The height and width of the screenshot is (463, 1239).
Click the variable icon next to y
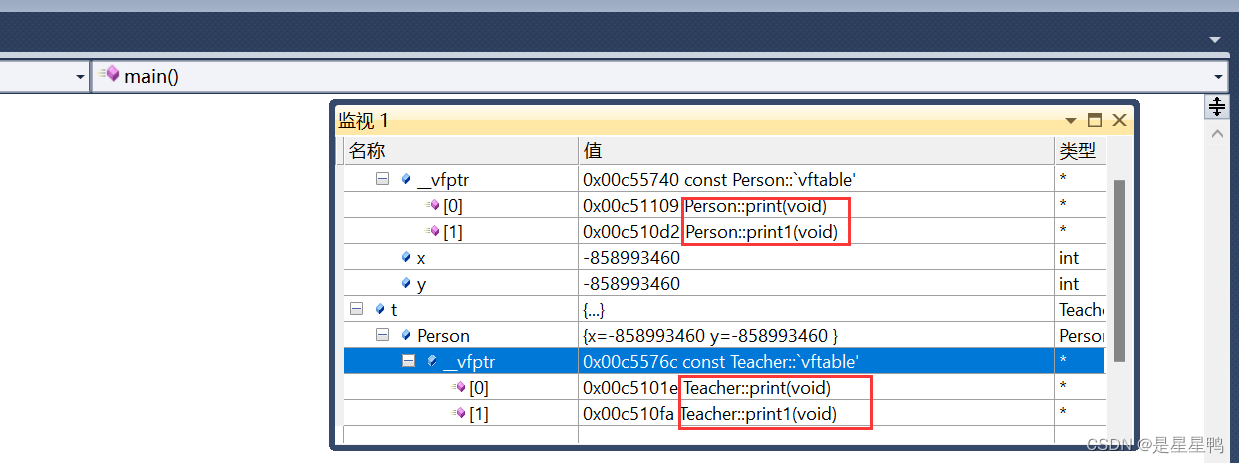pos(406,283)
